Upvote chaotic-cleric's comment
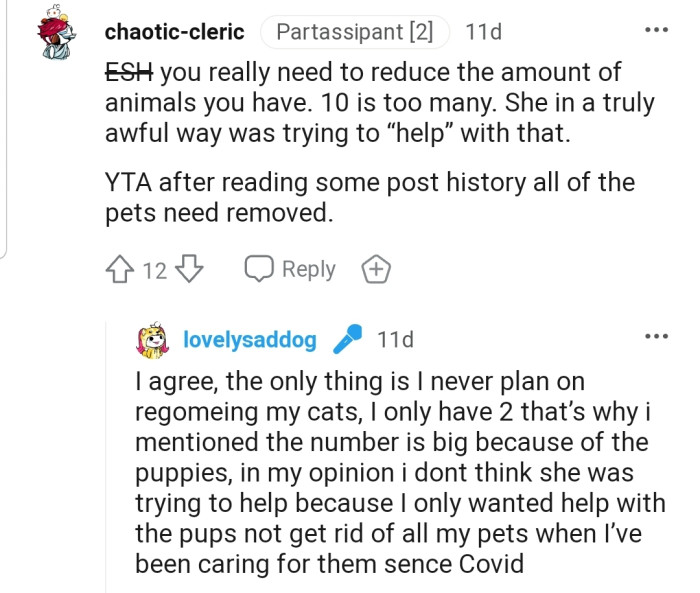 coord(118,269)
